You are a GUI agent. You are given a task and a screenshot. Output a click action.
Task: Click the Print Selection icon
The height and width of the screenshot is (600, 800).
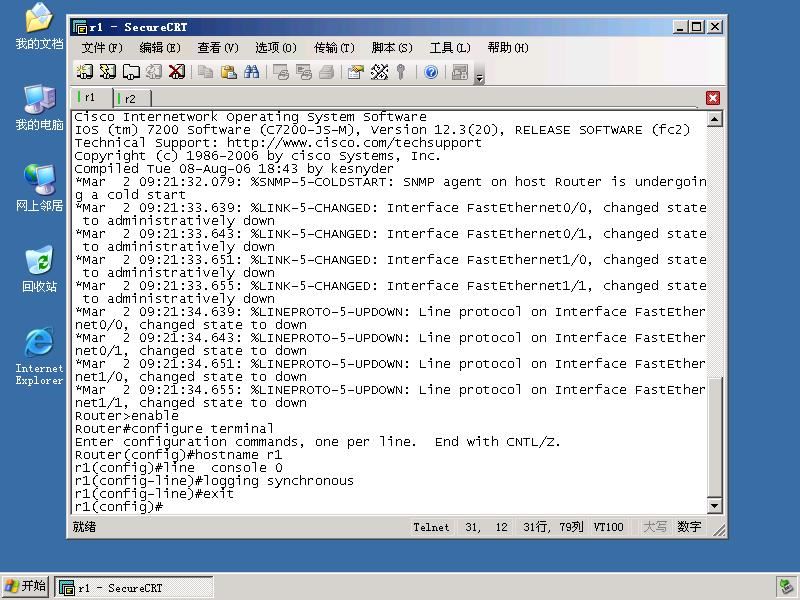coord(304,72)
